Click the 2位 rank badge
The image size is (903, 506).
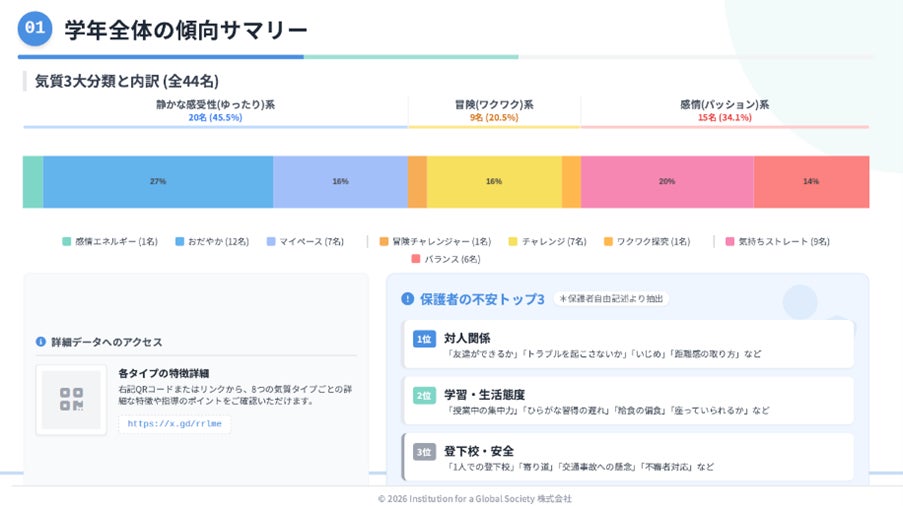click(x=424, y=395)
